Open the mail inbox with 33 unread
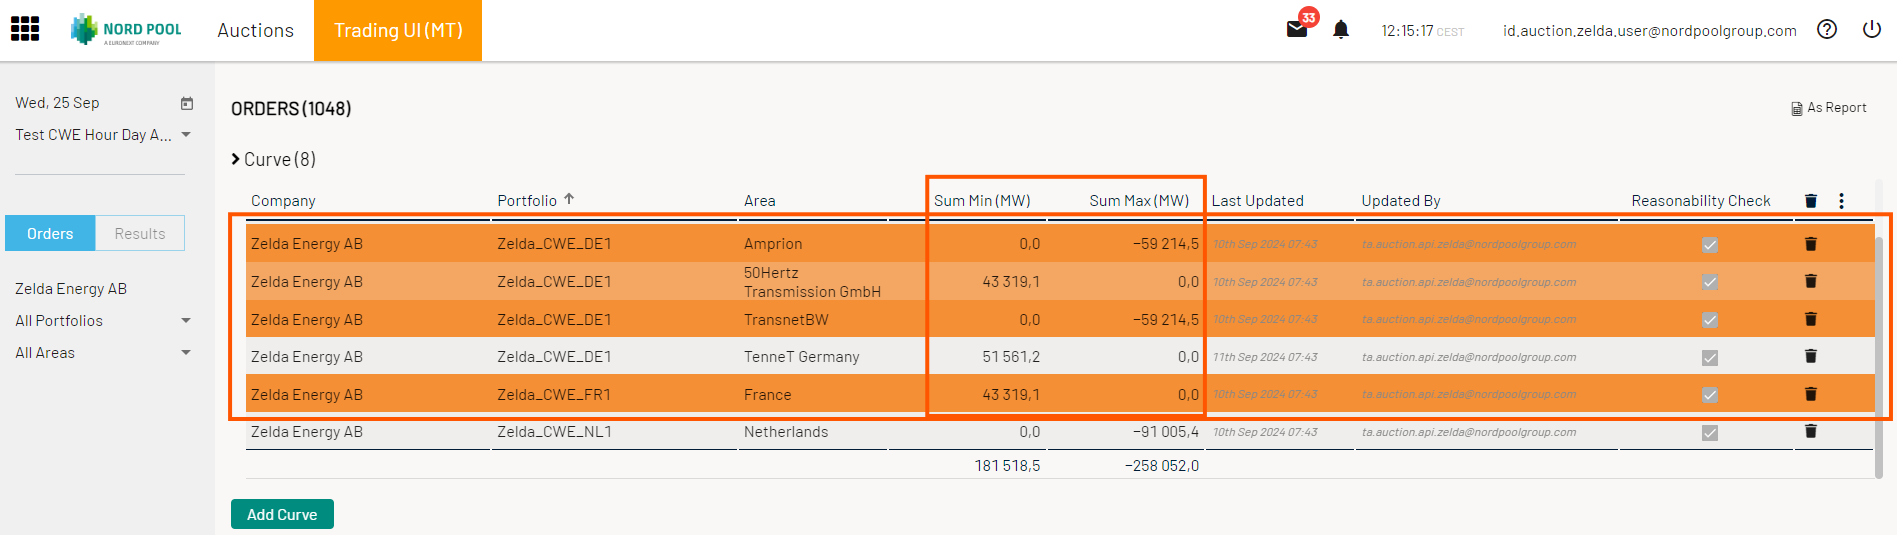This screenshot has width=1897, height=535. pos(1297,29)
